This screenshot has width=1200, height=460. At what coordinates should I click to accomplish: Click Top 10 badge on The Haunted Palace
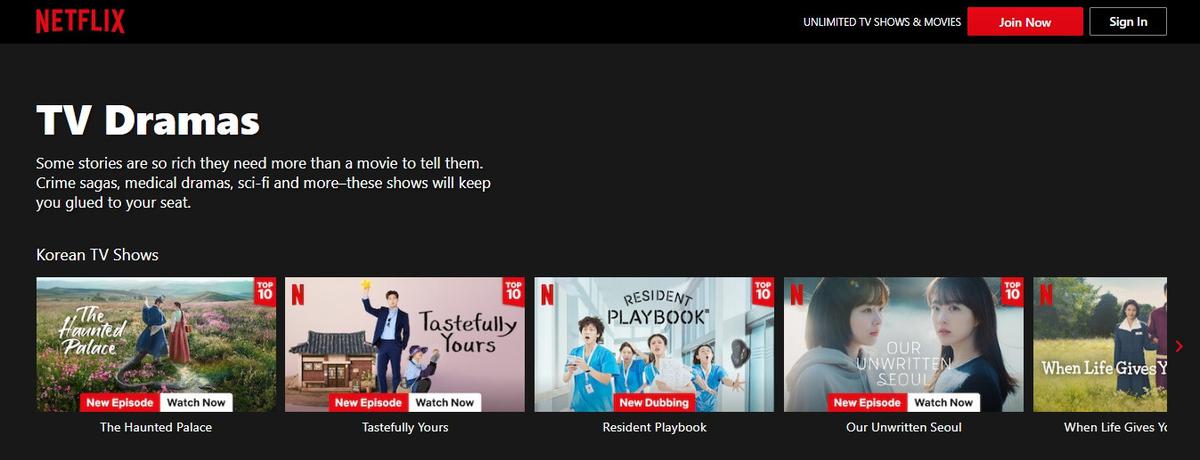[x=265, y=290]
